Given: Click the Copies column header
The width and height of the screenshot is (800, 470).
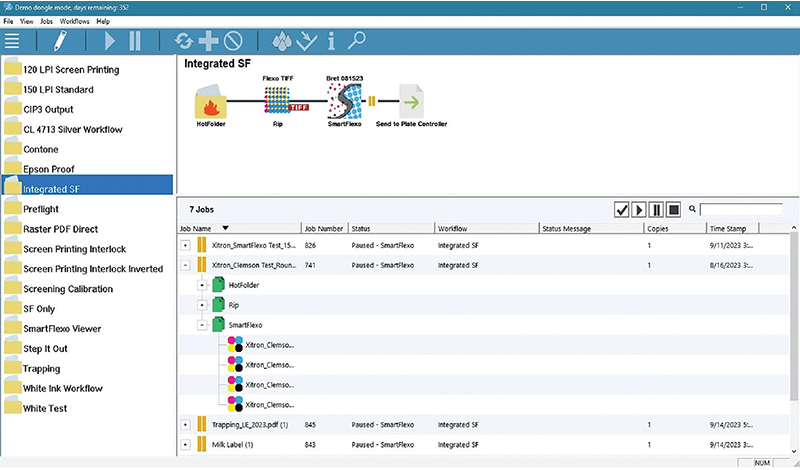Looking at the screenshot, I should click(x=674, y=229).
